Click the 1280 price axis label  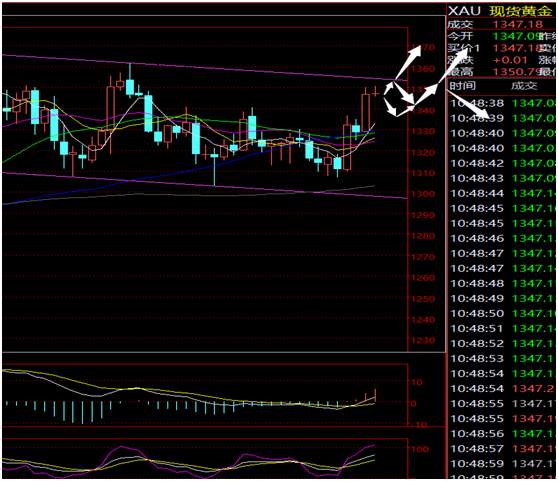pos(423,236)
